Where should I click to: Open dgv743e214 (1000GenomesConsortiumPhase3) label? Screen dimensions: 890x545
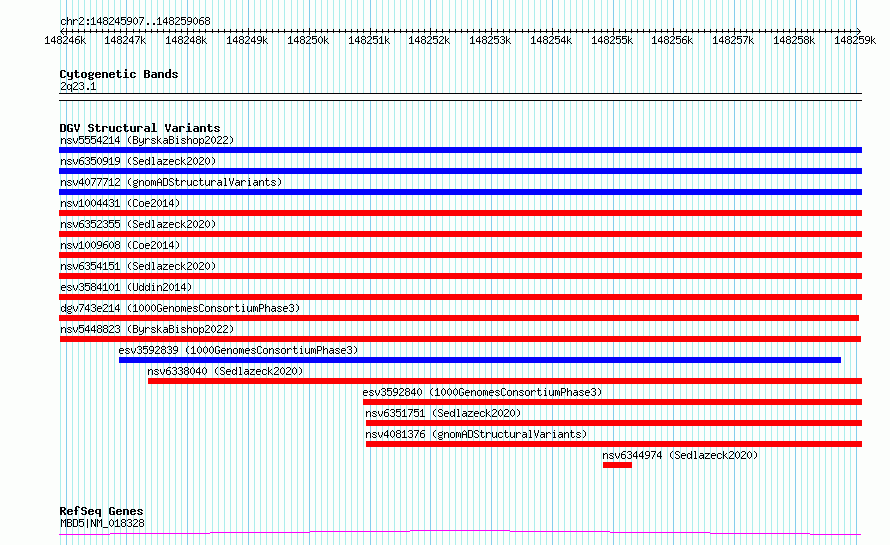180,308
